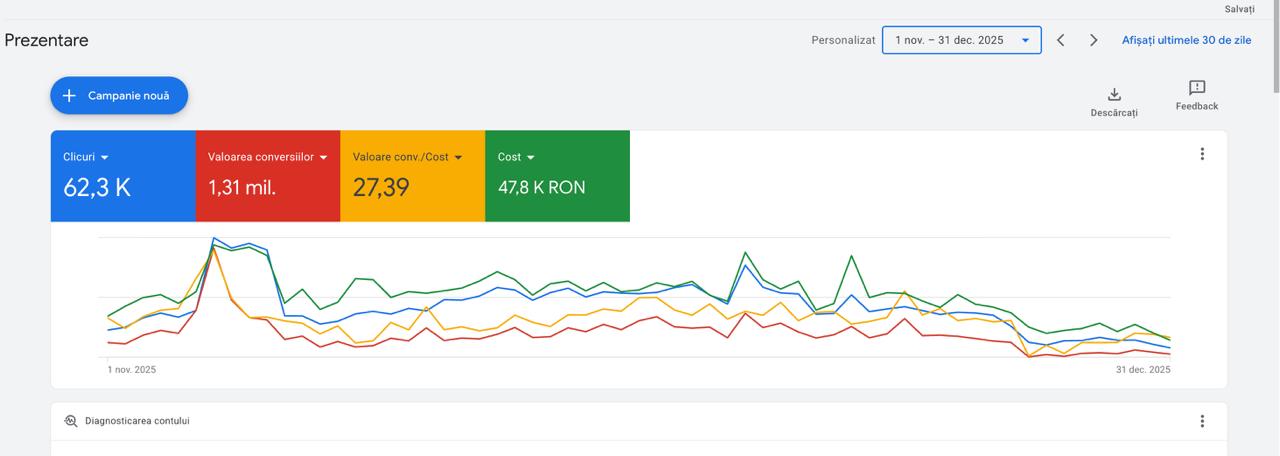Image resolution: width=1280 pixels, height=456 pixels.
Task: Open the date range selector 1 nov. – 31 dec. 2025
Action: tap(961, 40)
